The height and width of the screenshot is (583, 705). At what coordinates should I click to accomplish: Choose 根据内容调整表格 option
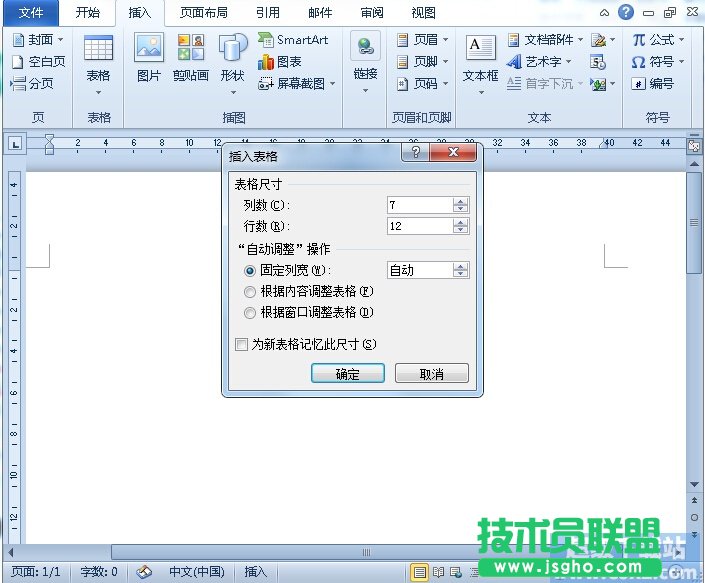(250, 292)
